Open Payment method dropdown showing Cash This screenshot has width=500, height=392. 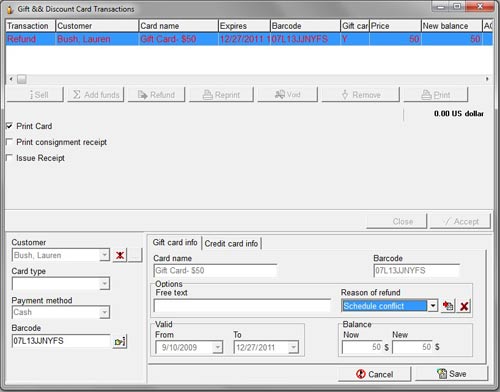click(x=104, y=312)
